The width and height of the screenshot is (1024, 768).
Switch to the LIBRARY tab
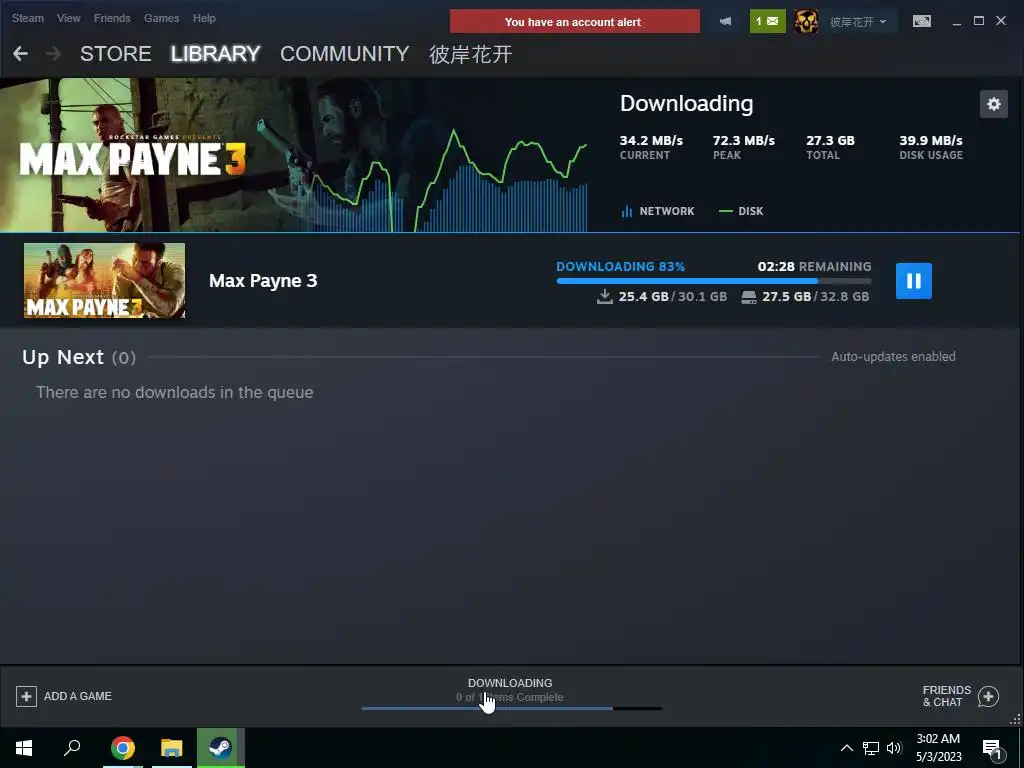(216, 54)
